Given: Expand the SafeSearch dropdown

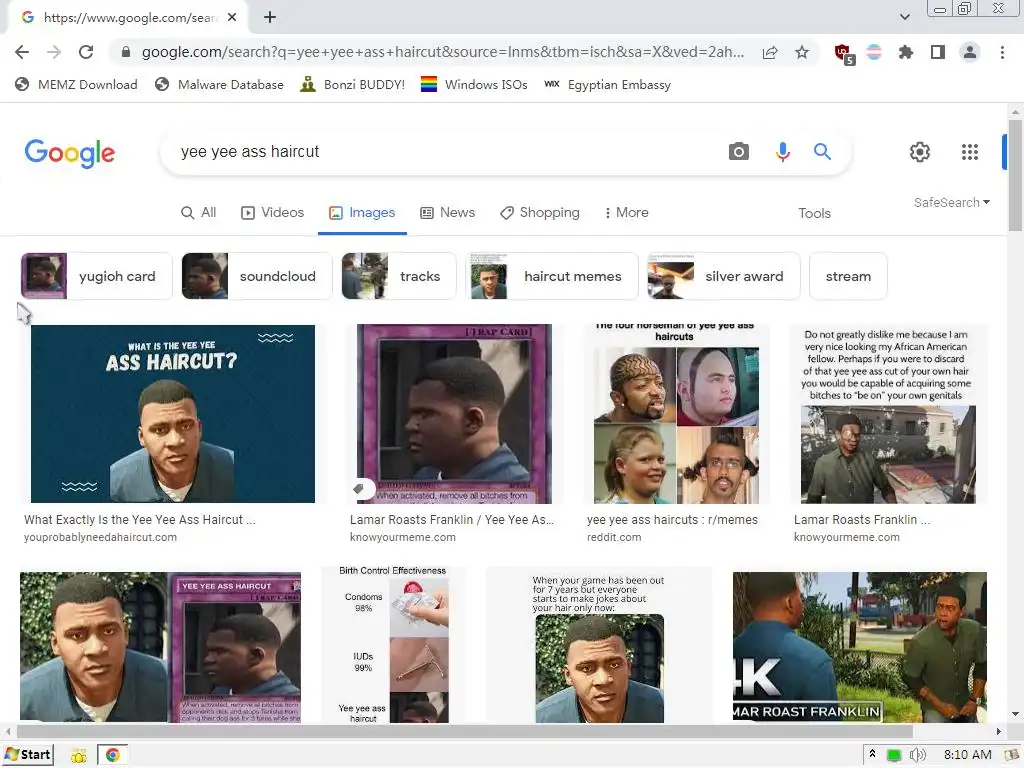Looking at the screenshot, I should click(952, 202).
